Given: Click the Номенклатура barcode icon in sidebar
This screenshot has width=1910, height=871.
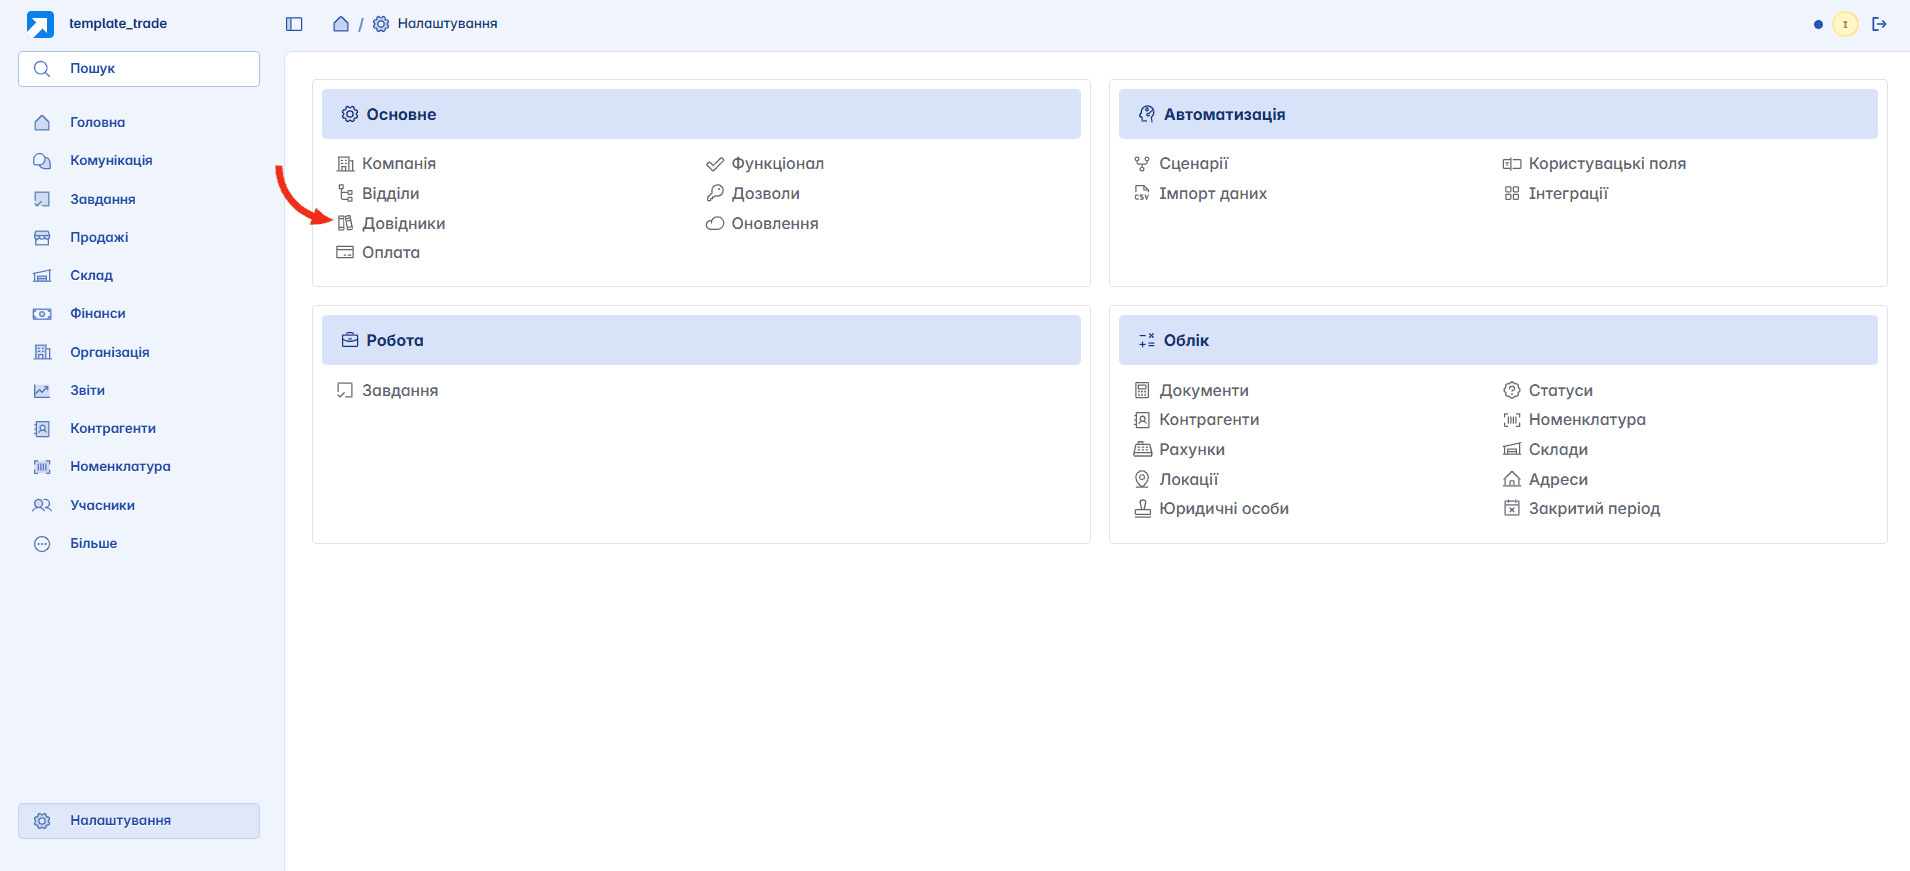Looking at the screenshot, I should 42,467.
